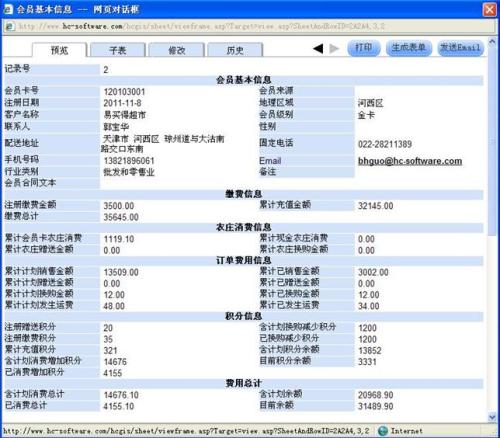Image resolution: width=500 pixels, height=438 pixels.
Task: Click the page icon in the address bar
Action: click(x=10, y=26)
